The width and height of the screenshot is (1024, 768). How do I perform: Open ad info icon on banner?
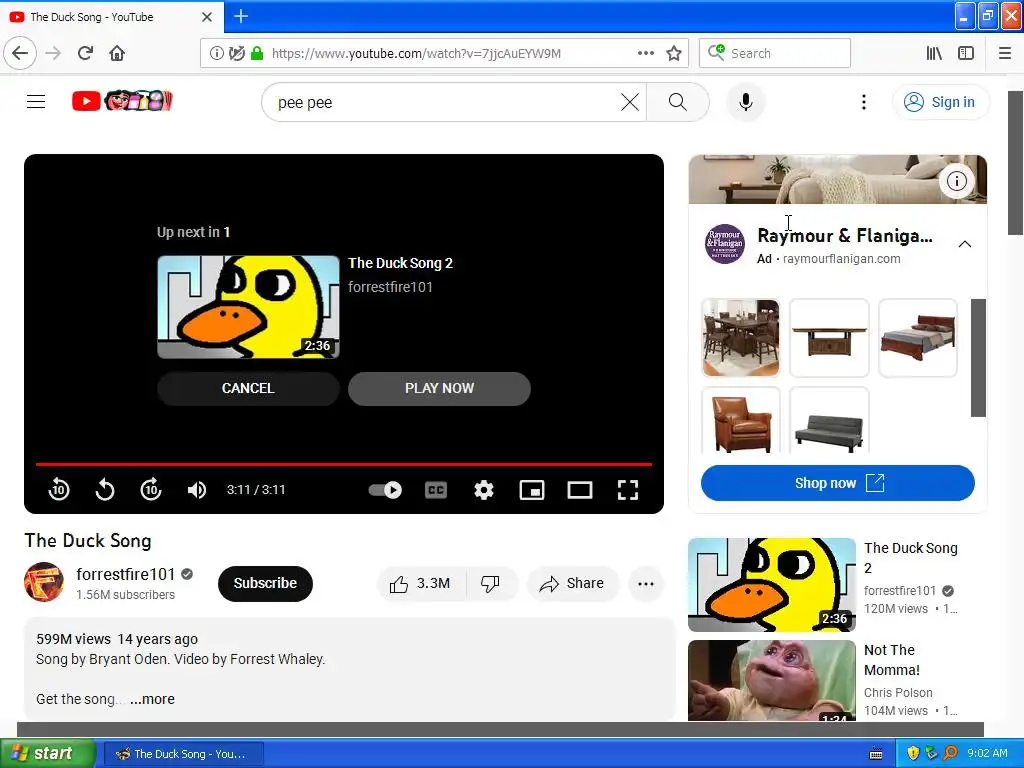(x=956, y=181)
